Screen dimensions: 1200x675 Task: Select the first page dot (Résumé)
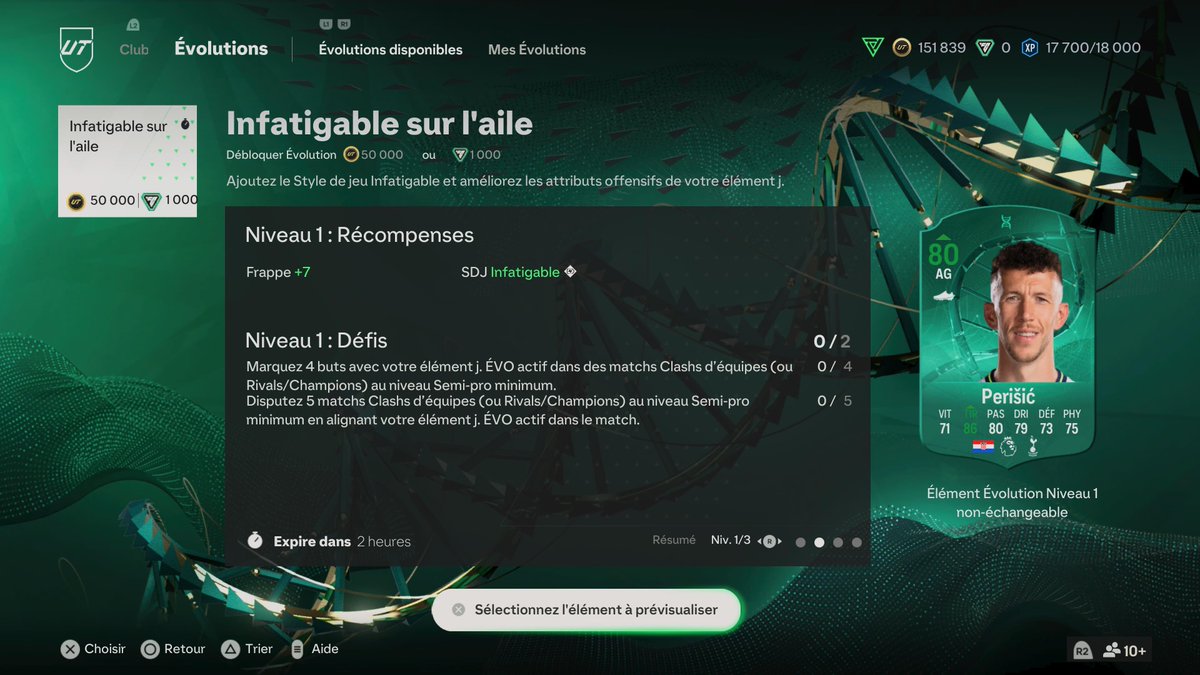(x=800, y=542)
